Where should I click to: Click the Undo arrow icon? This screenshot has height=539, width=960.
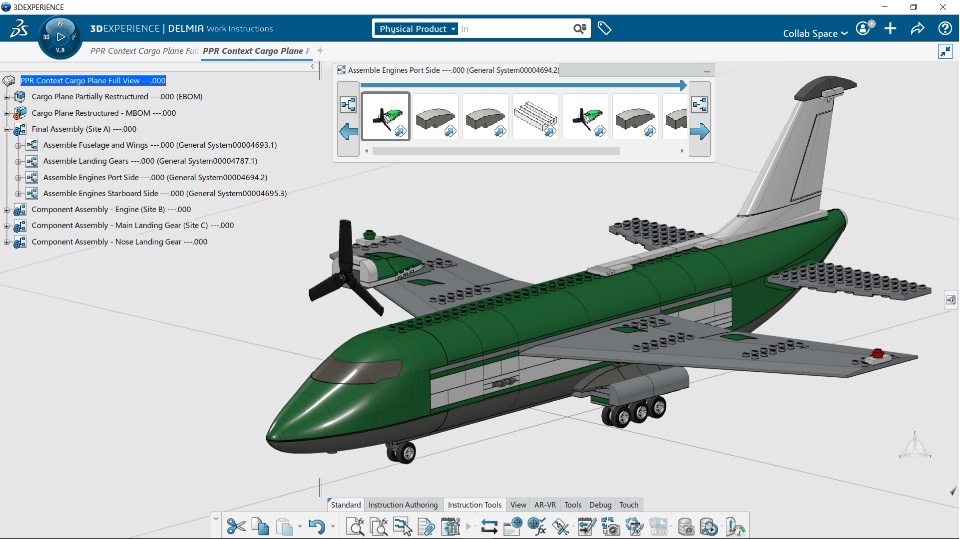pos(317,526)
